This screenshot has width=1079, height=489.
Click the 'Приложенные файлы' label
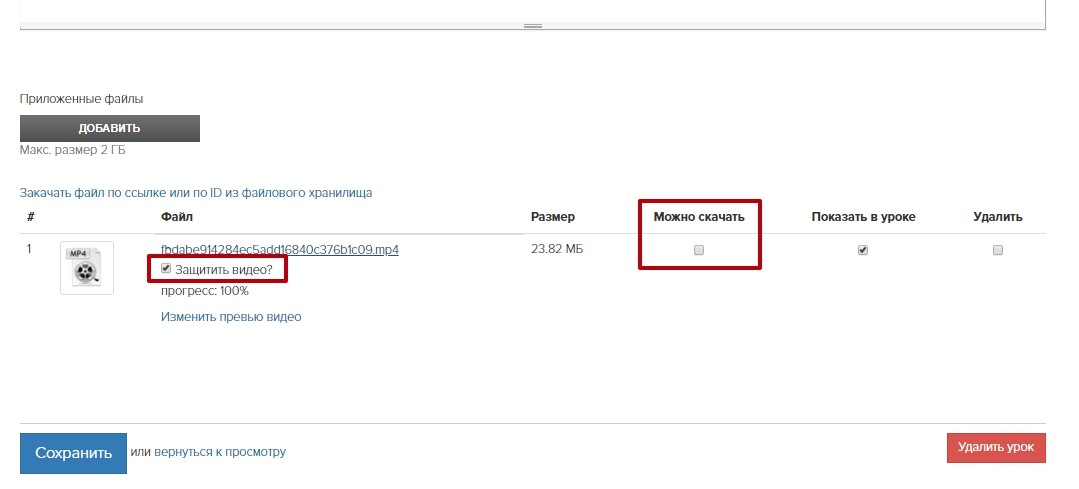pyautogui.click(x=81, y=99)
